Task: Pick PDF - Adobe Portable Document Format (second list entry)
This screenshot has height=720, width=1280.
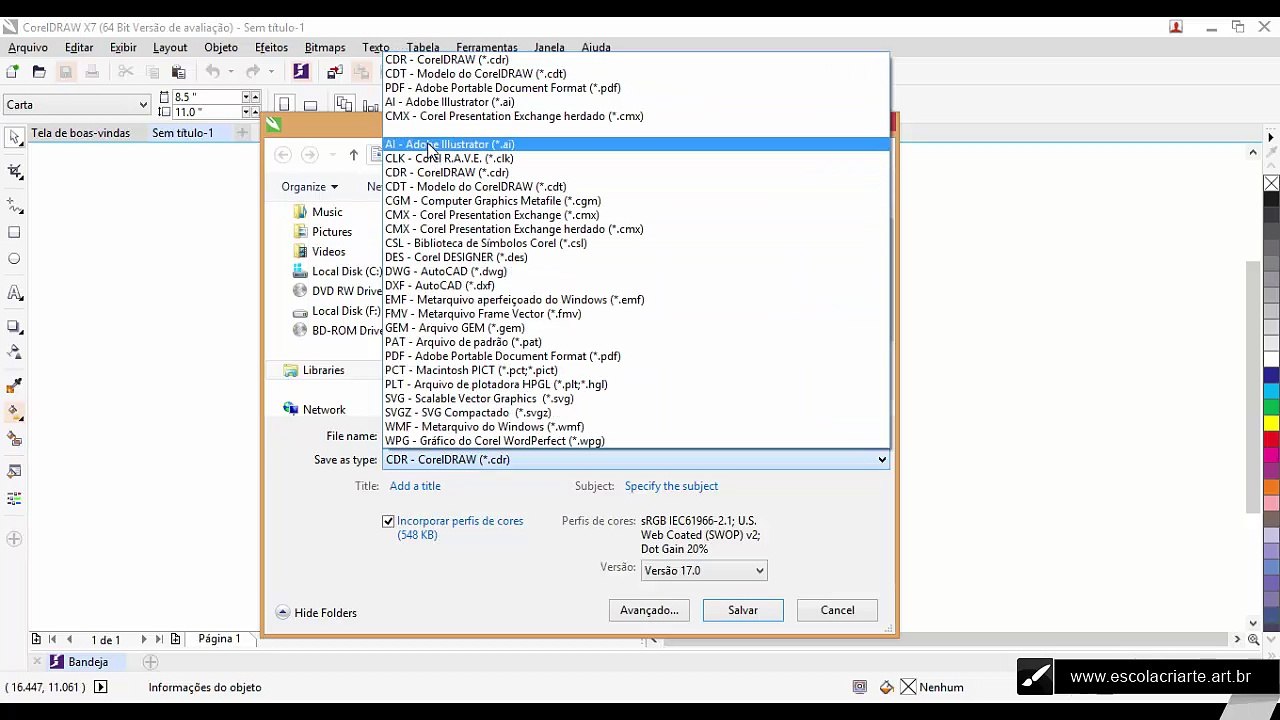Action: [636, 356]
